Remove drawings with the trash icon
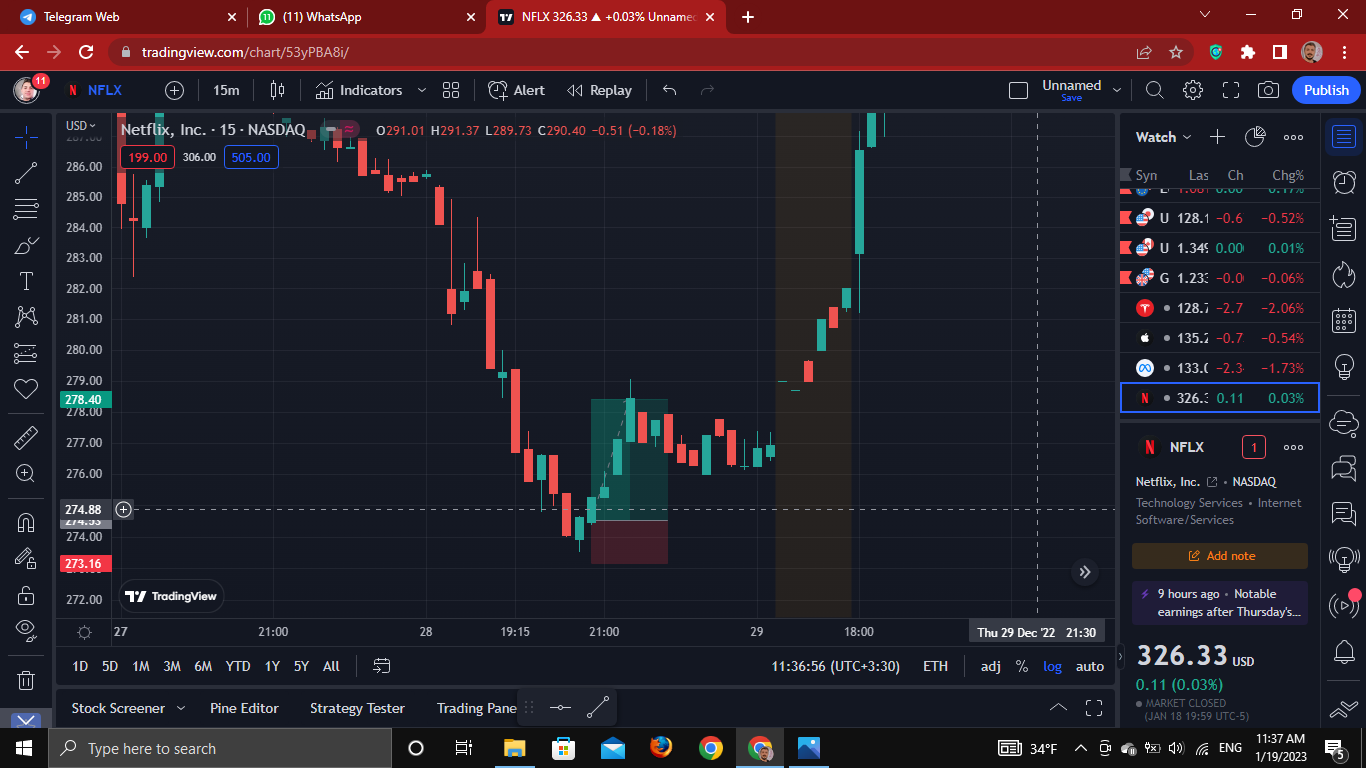The height and width of the screenshot is (768, 1366). 26,680
